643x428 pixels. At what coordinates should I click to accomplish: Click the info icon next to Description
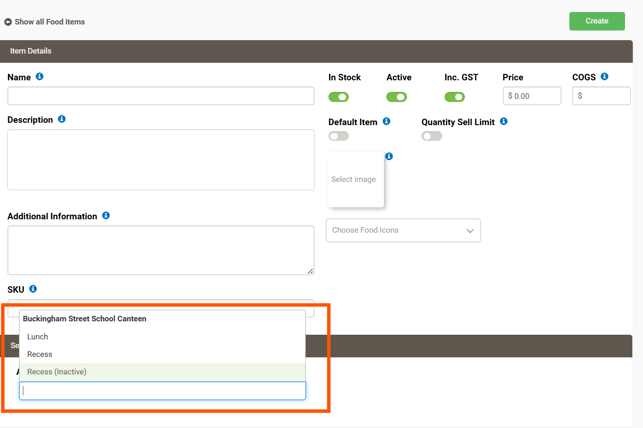[62, 120]
